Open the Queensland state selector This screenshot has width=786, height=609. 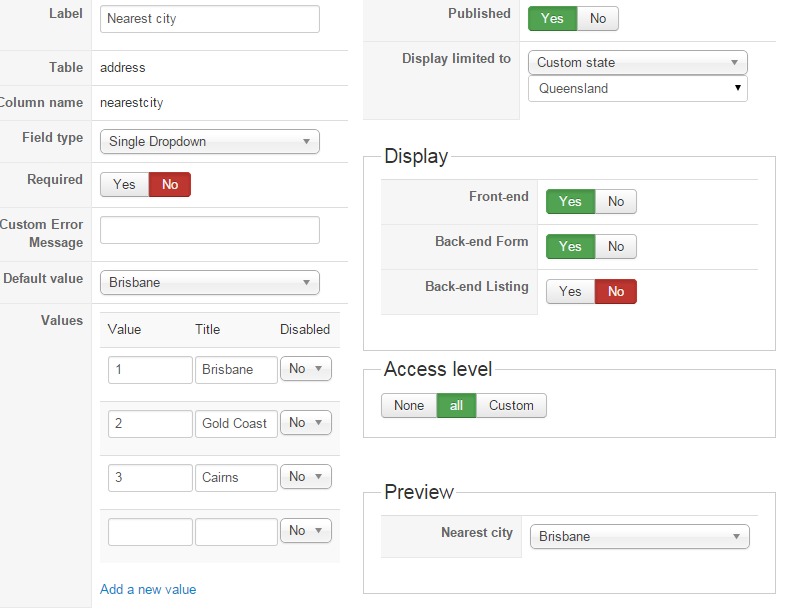pos(637,88)
